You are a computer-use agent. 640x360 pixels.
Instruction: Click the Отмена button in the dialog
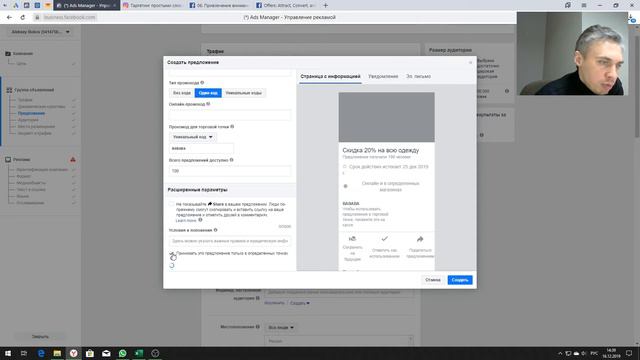tap(433, 280)
